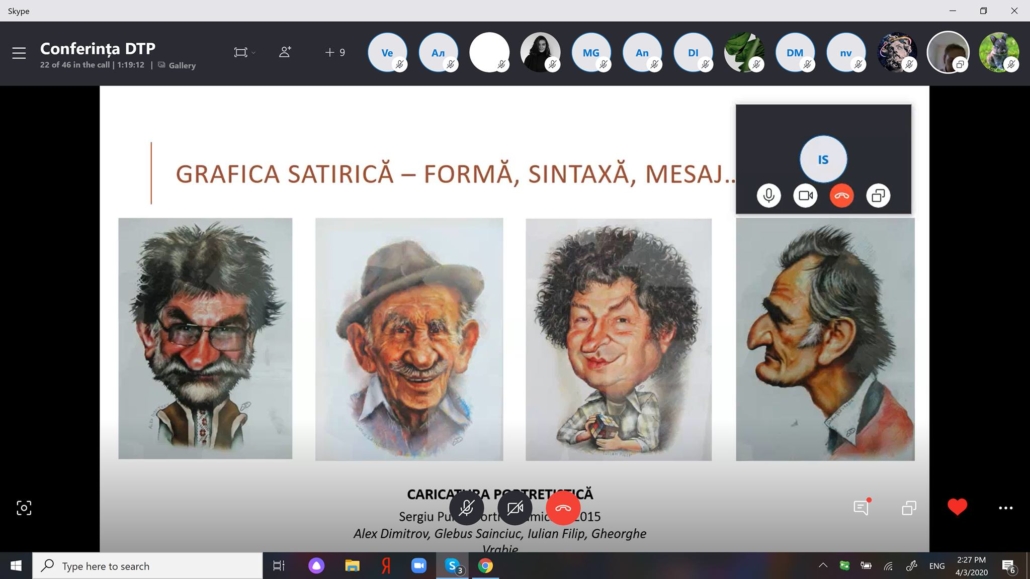Toggle microphone in the IS mini panel
Image resolution: width=1030 pixels, height=579 pixels.
coord(768,196)
